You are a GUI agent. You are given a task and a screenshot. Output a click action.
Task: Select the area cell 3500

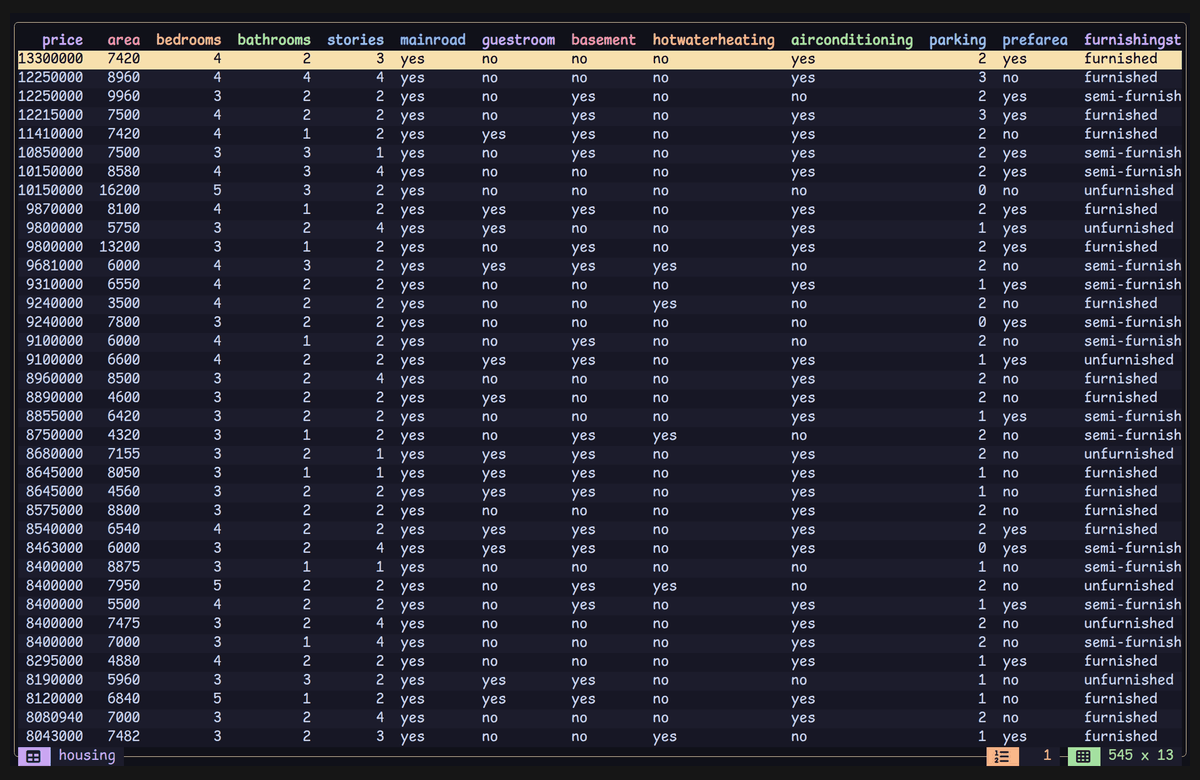pos(124,304)
